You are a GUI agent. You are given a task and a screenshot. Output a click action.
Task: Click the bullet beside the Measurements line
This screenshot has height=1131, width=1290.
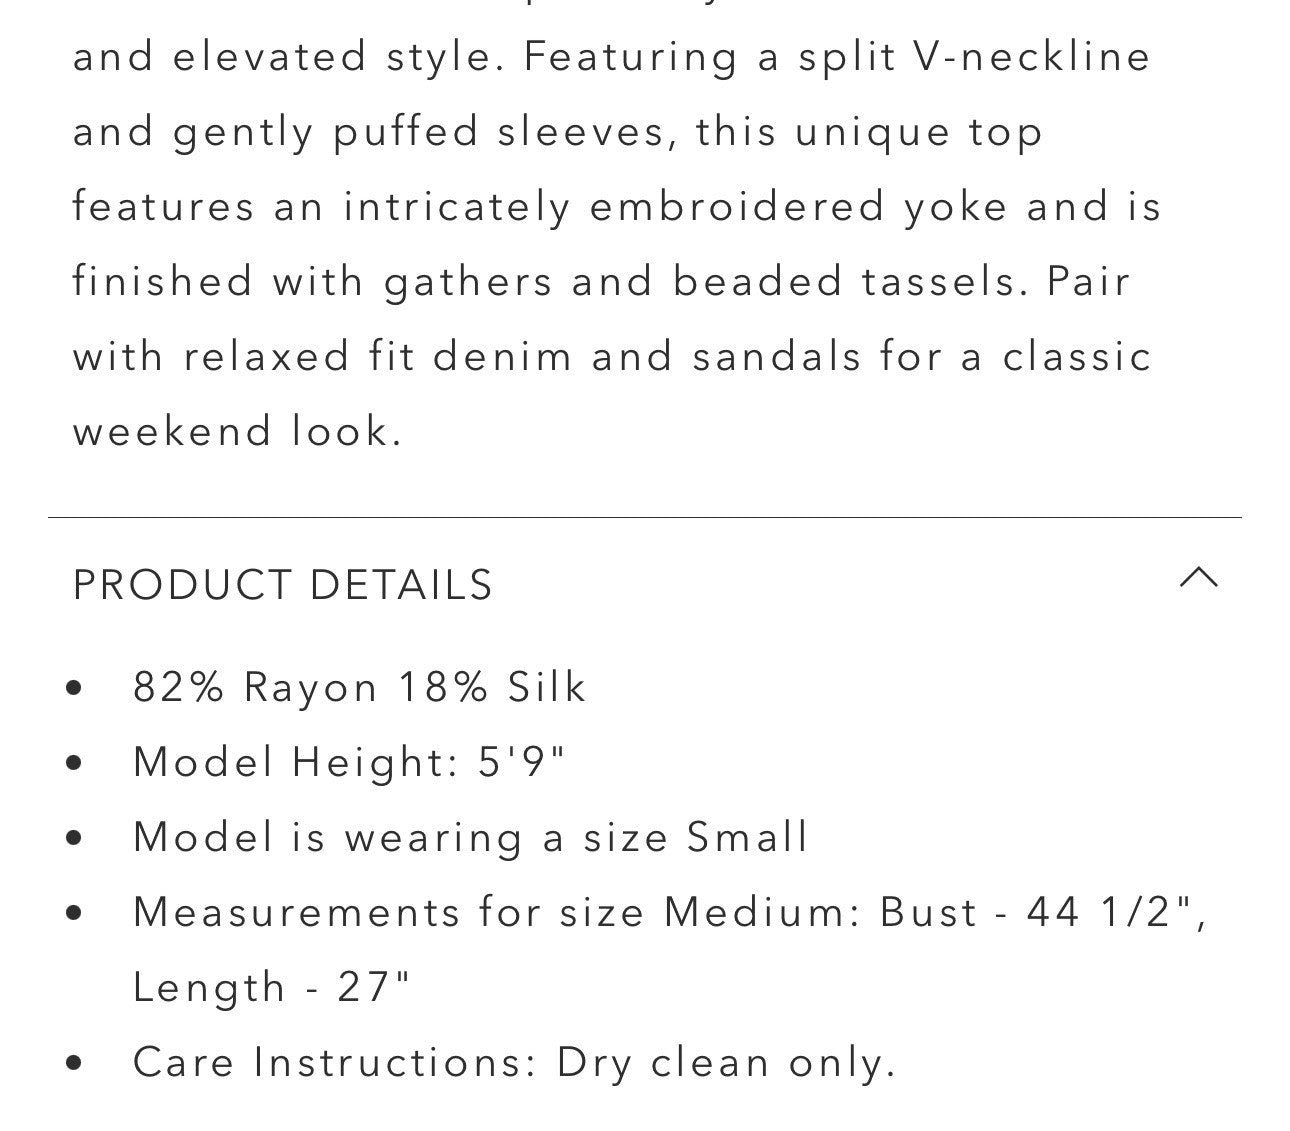click(x=73, y=913)
